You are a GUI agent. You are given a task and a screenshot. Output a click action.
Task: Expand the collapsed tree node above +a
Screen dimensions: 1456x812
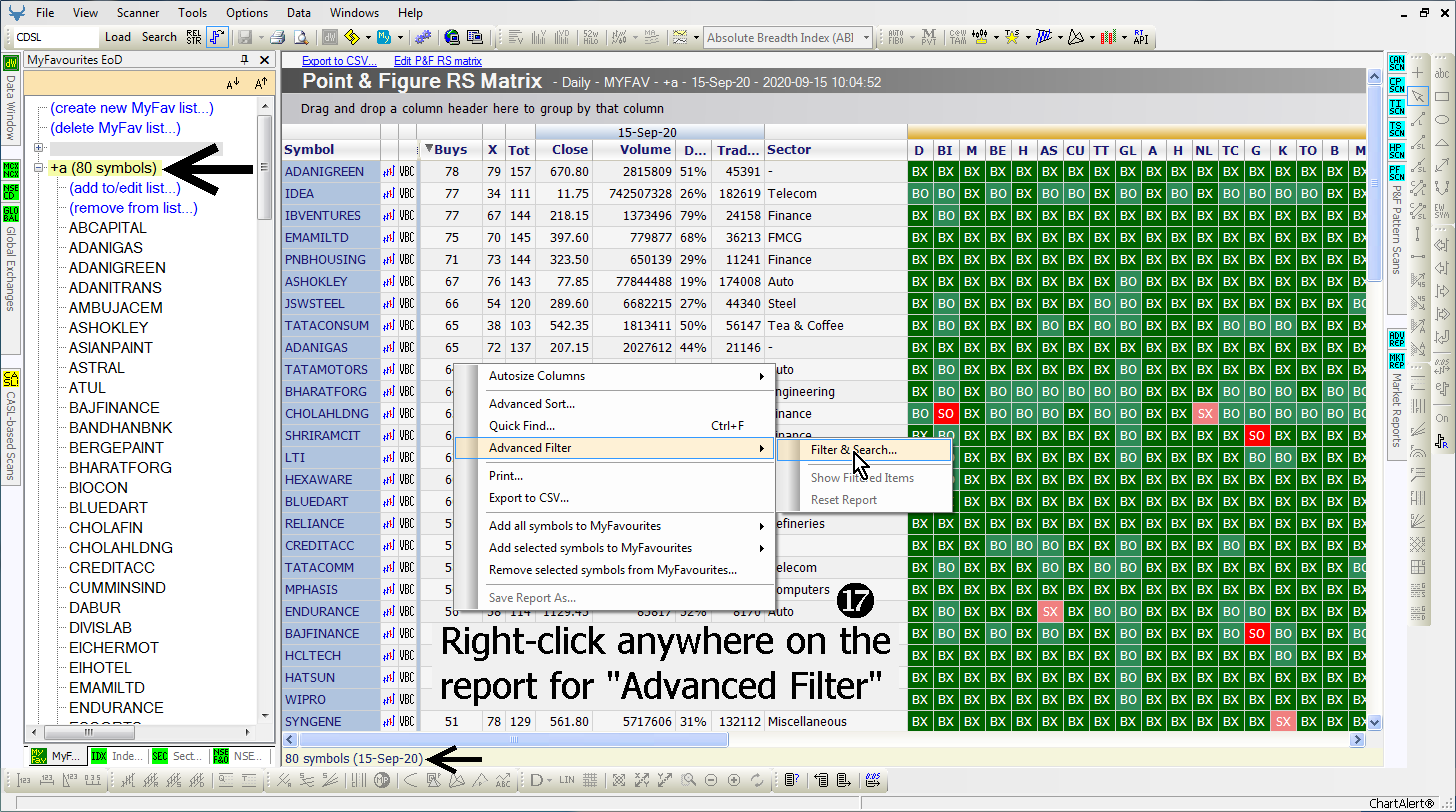click(x=39, y=148)
